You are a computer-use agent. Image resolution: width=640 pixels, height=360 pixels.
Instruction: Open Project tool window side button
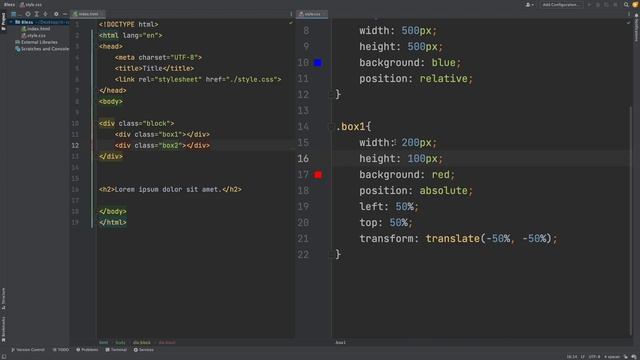[3, 21]
